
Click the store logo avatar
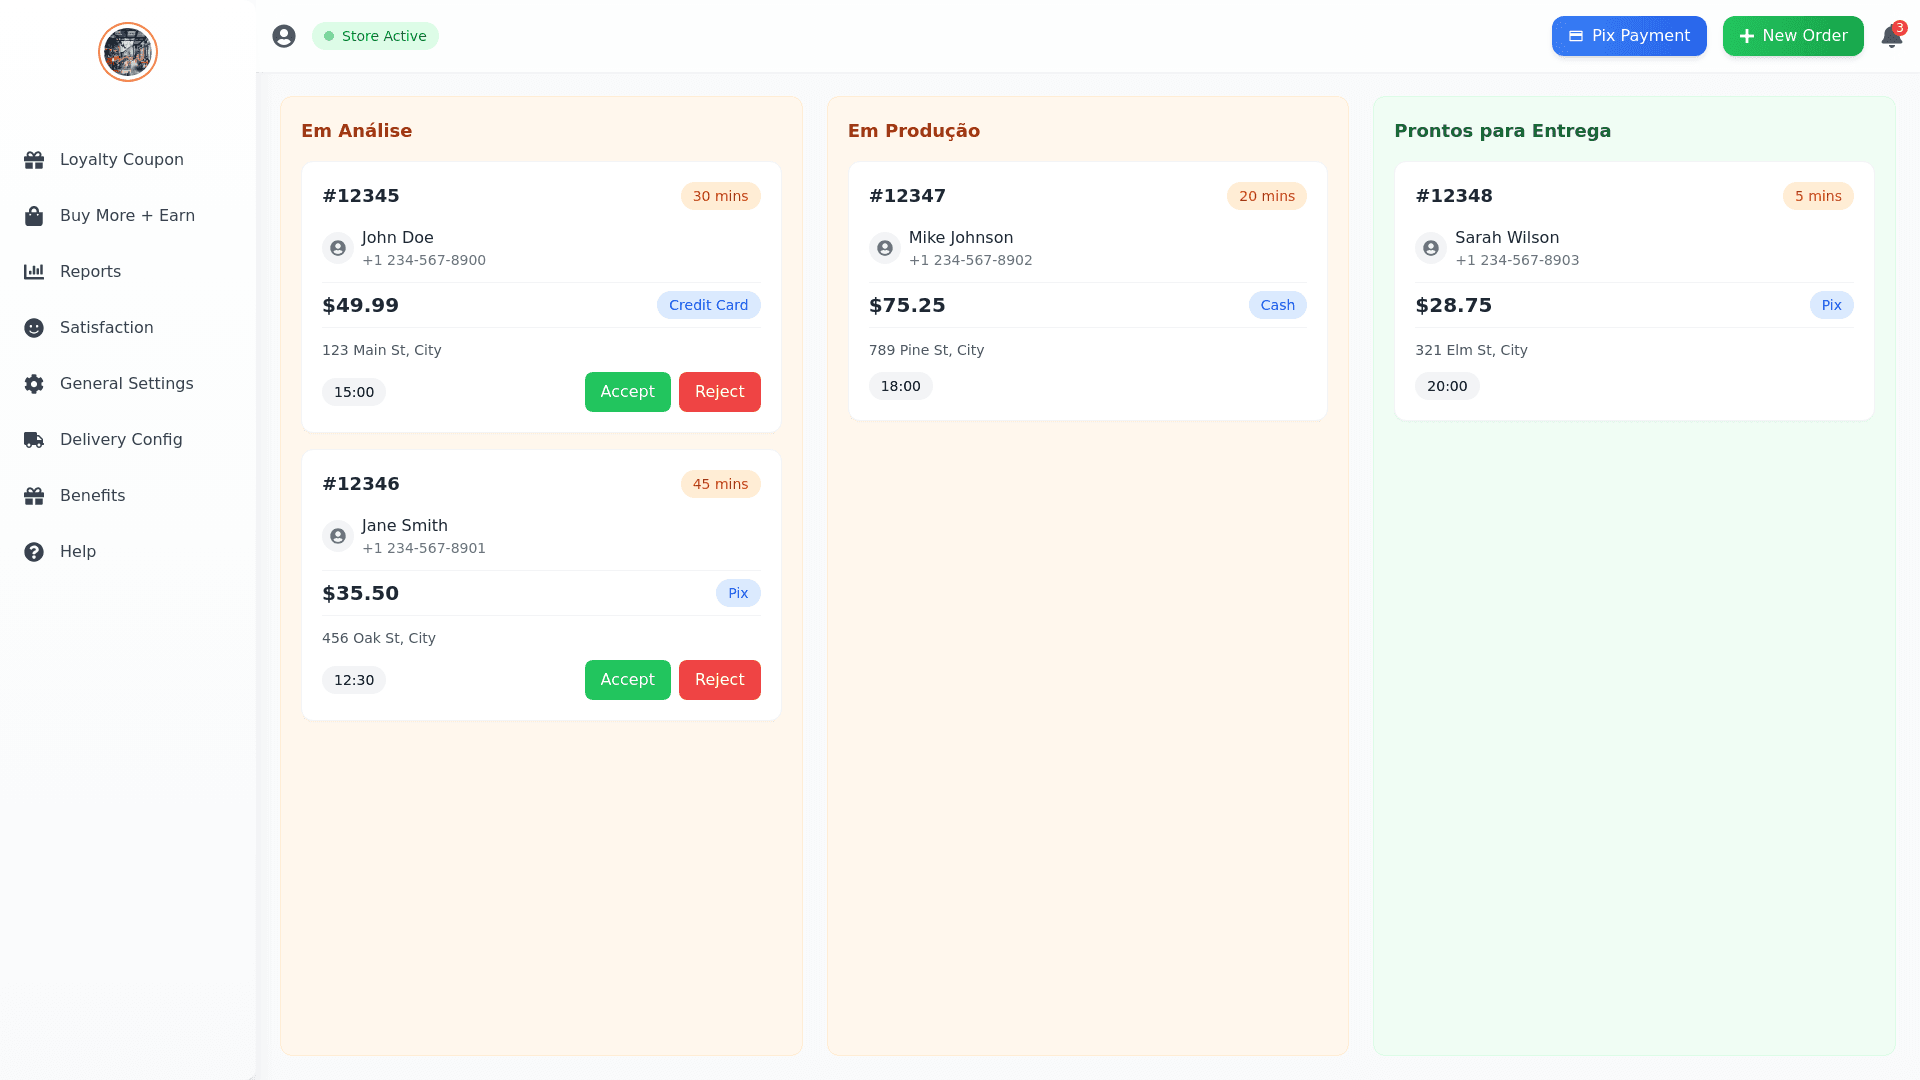click(128, 52)
